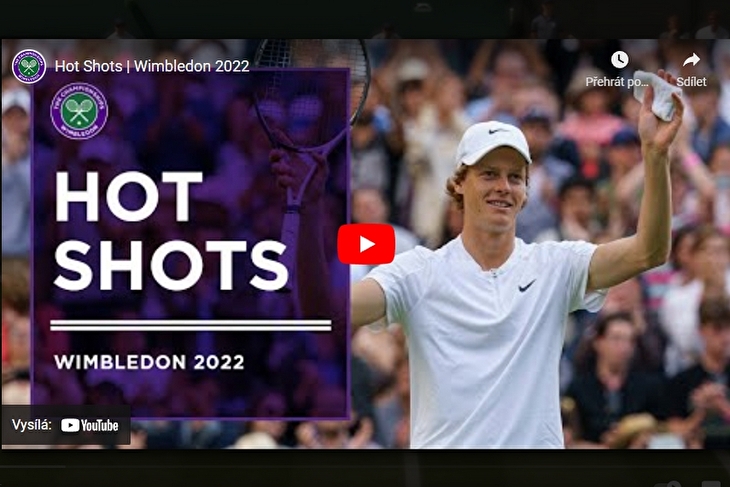
Task: Click the Watch later clock icon
Action: coord(619,60)
